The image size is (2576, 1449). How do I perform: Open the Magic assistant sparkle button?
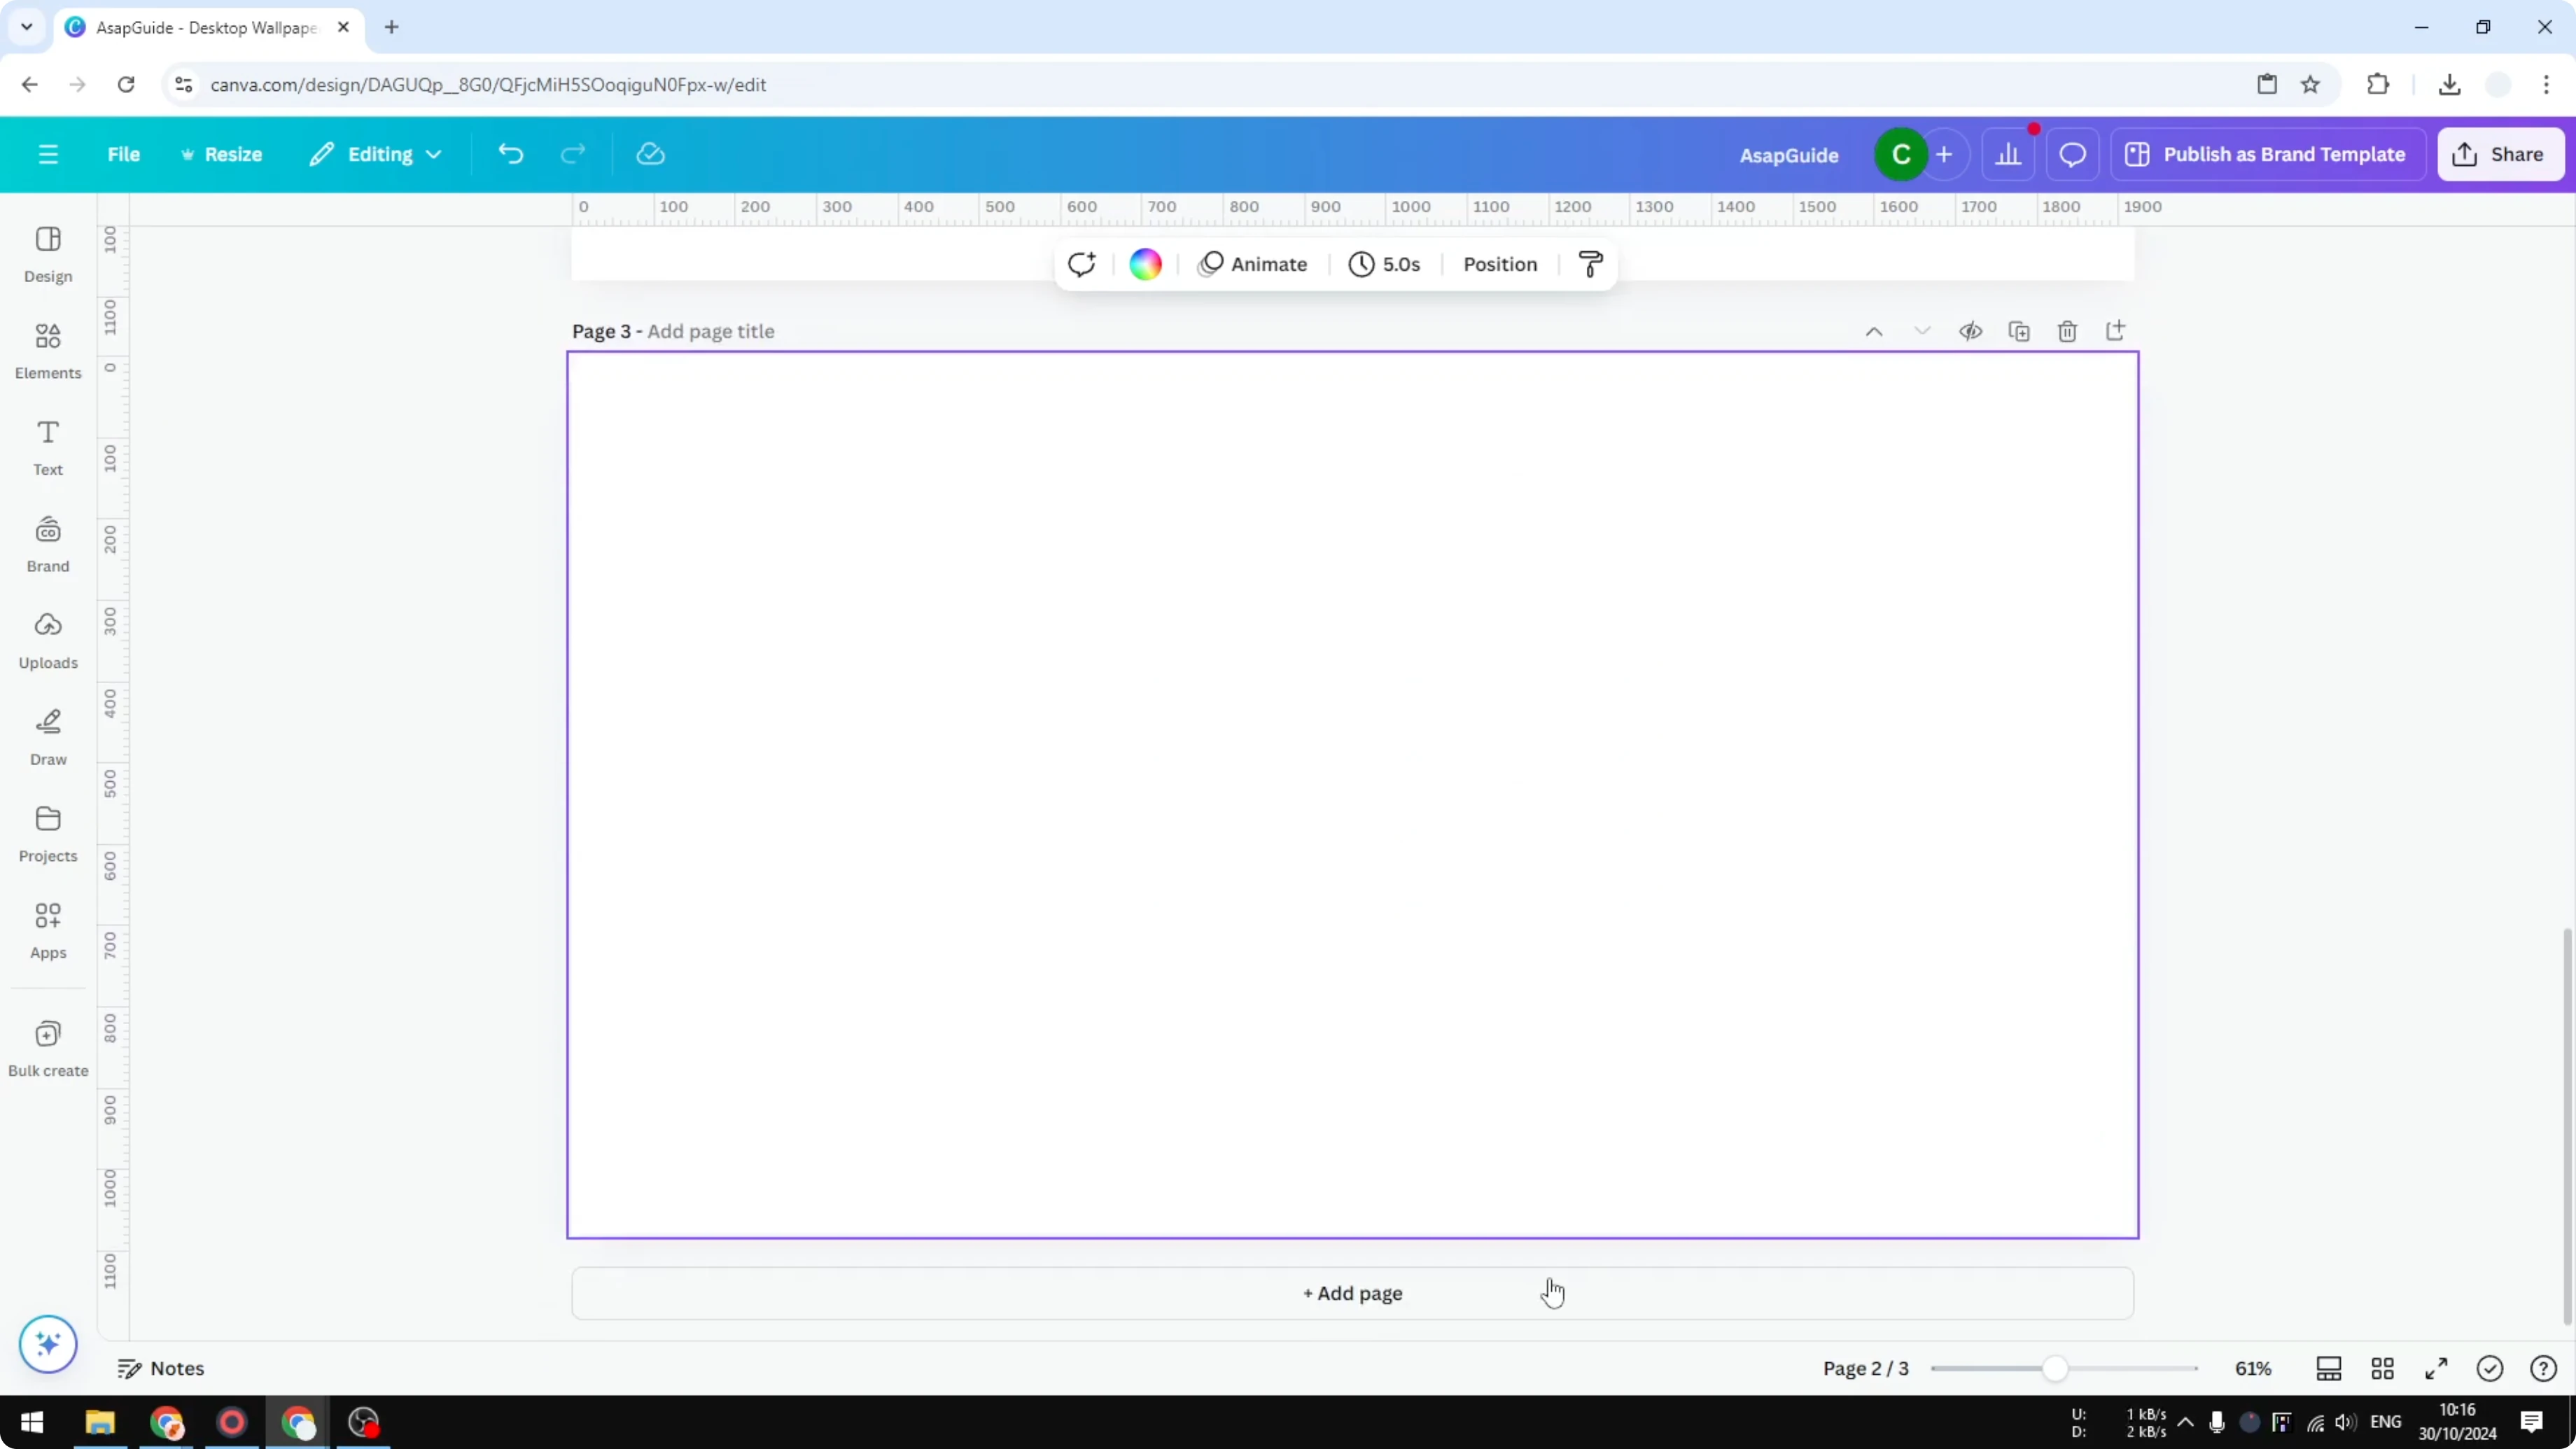point(47,1345)
